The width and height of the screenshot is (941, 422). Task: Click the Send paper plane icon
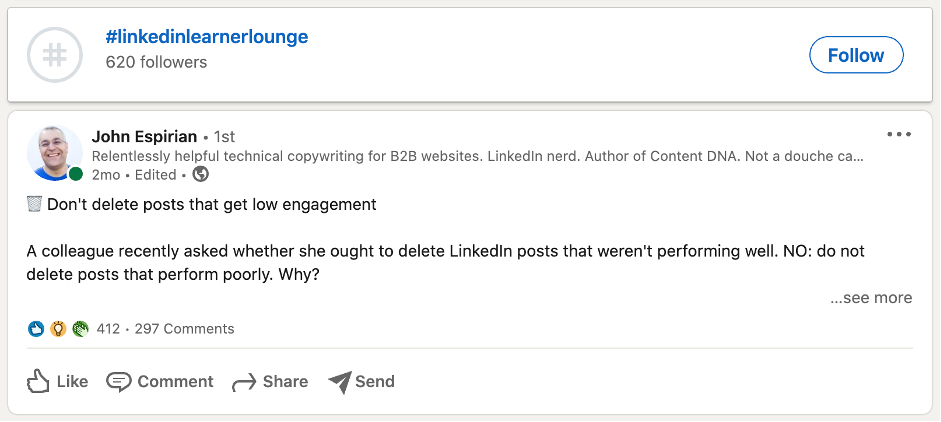(340, 381)
